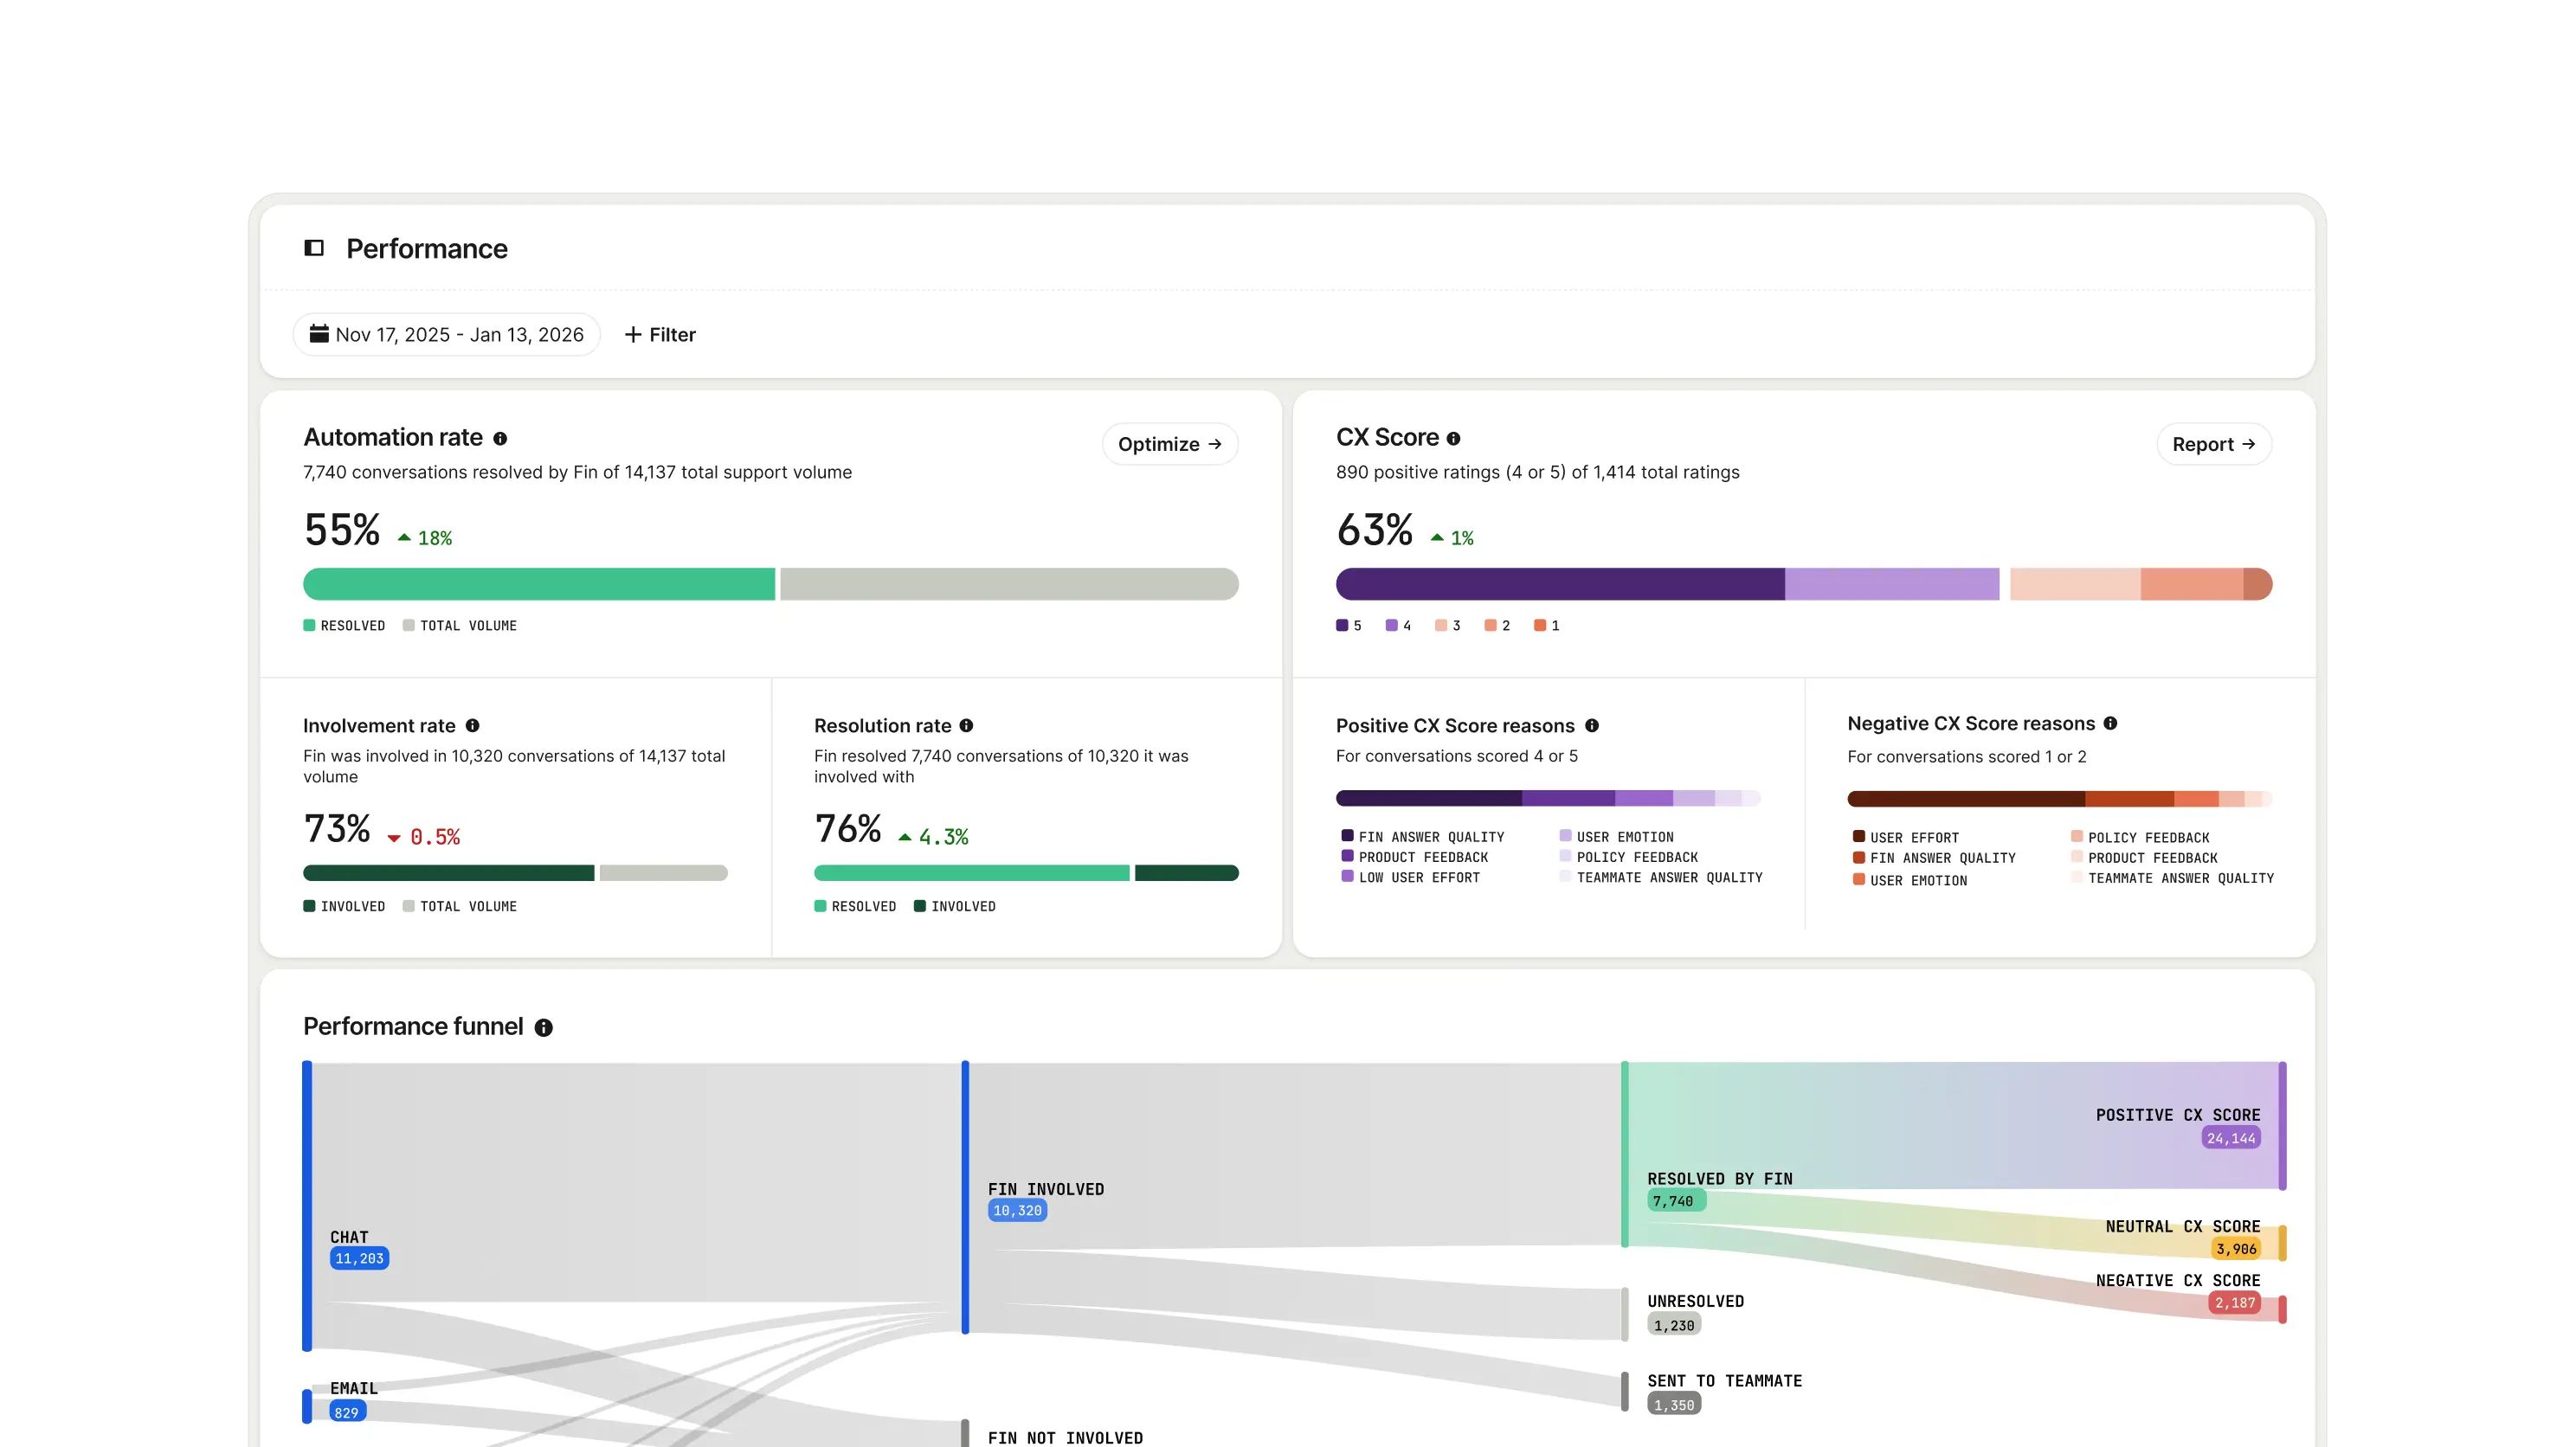Click the green resolved segment of Automation rate bar
This screenshot has width=2576, height=1447.
pyautogui.click(x=539, y=584)
